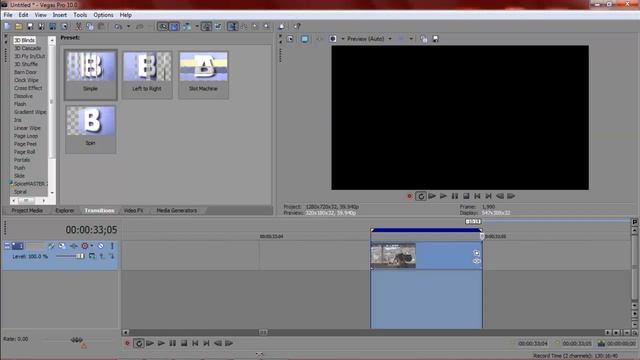640x360 pixels.
Task: Select Gradient Wipe transition
Action: [30, 112]
